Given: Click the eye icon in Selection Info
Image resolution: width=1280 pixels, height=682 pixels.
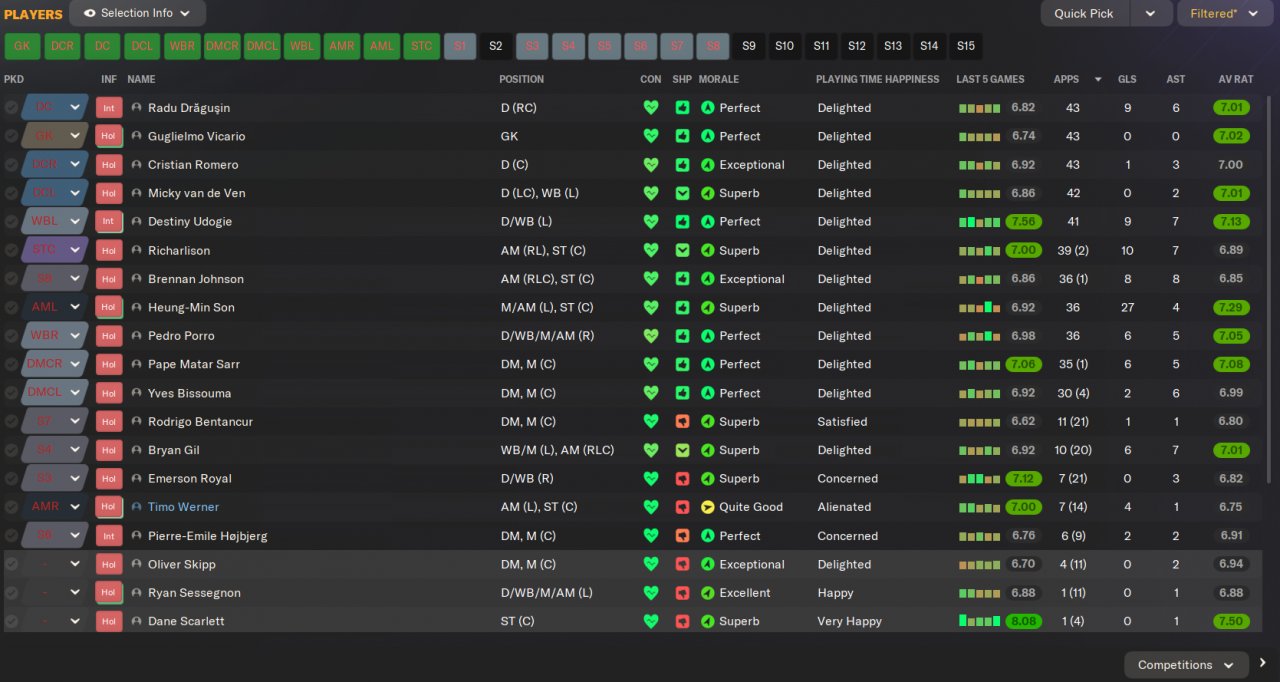Looking at the screenshot, I should 90,13.
